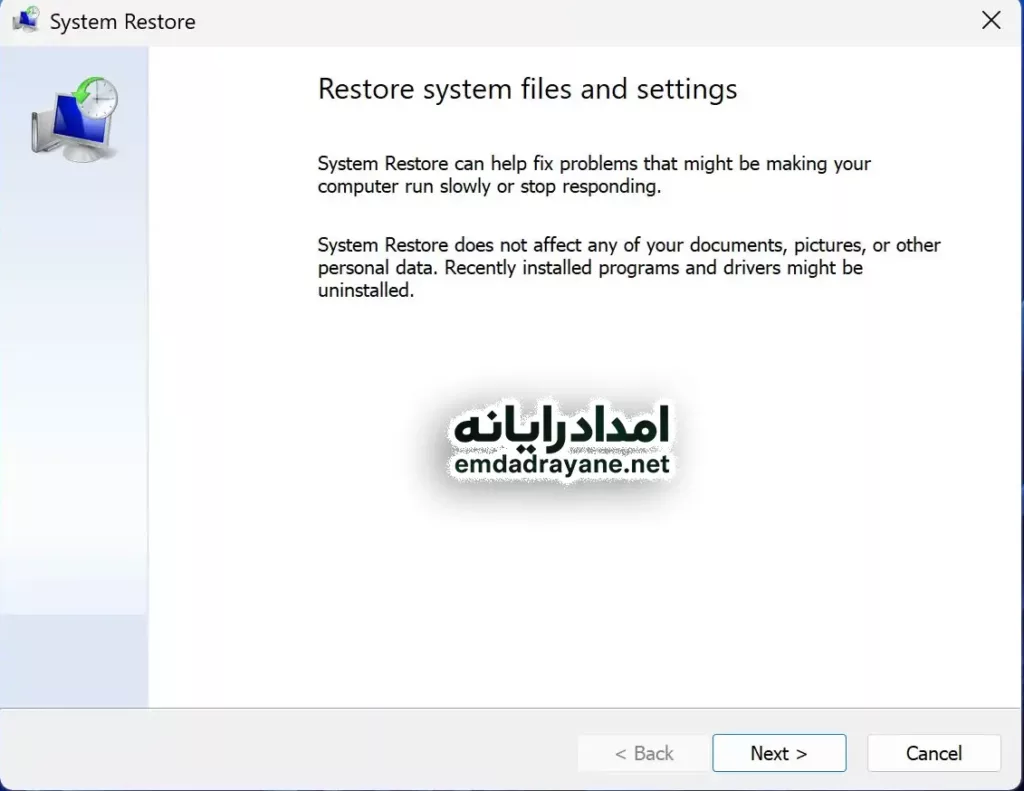Close the System Restore window
The image size is (1024, 791).
pos(990,21)
